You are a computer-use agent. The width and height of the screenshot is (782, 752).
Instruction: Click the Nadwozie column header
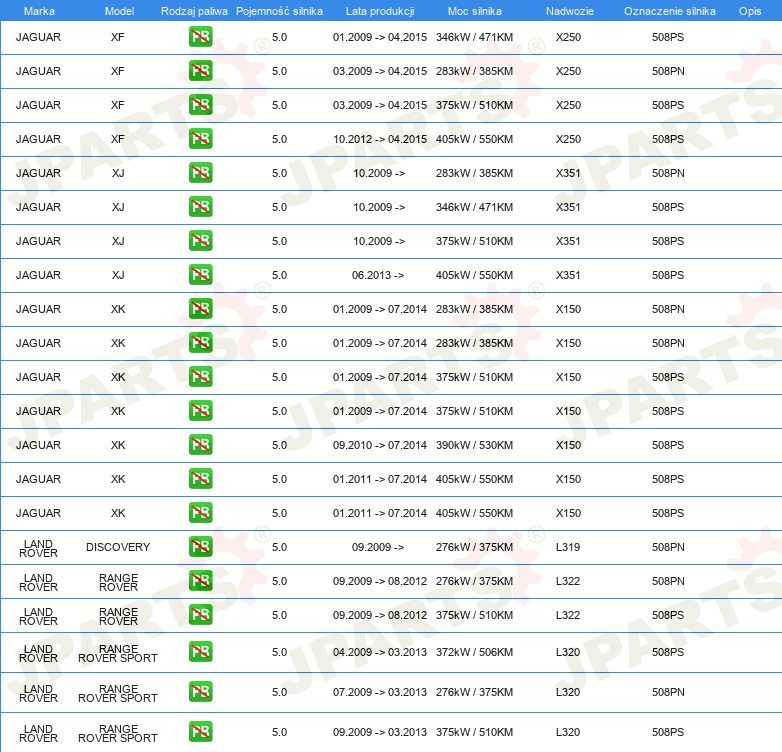(570, 11)
